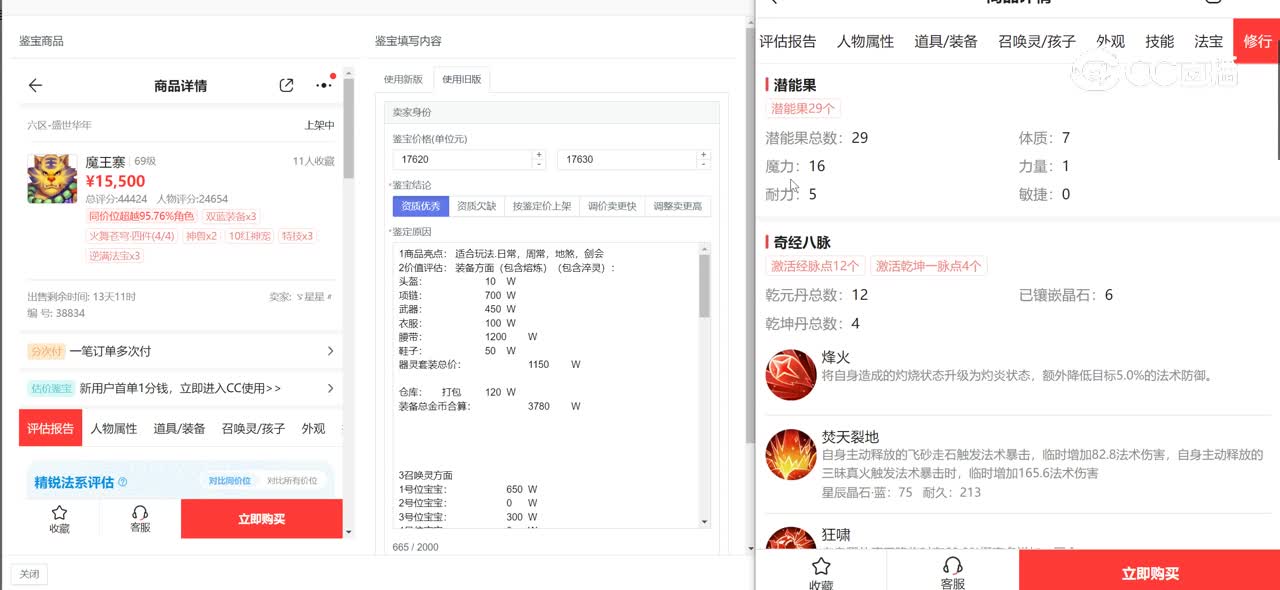Click inside the 鉴定原因 text area
Viewport: 1280px width, 590px height.
[546, 385]
